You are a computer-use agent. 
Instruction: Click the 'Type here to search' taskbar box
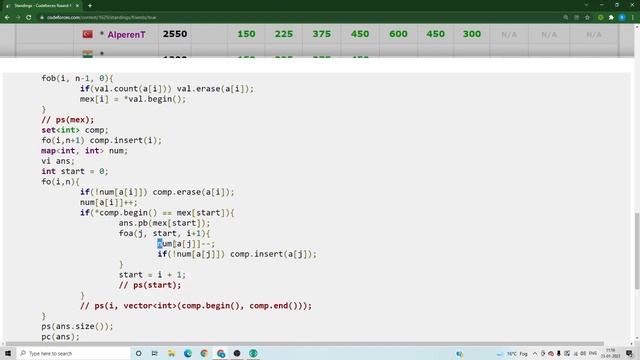(73, 353)
